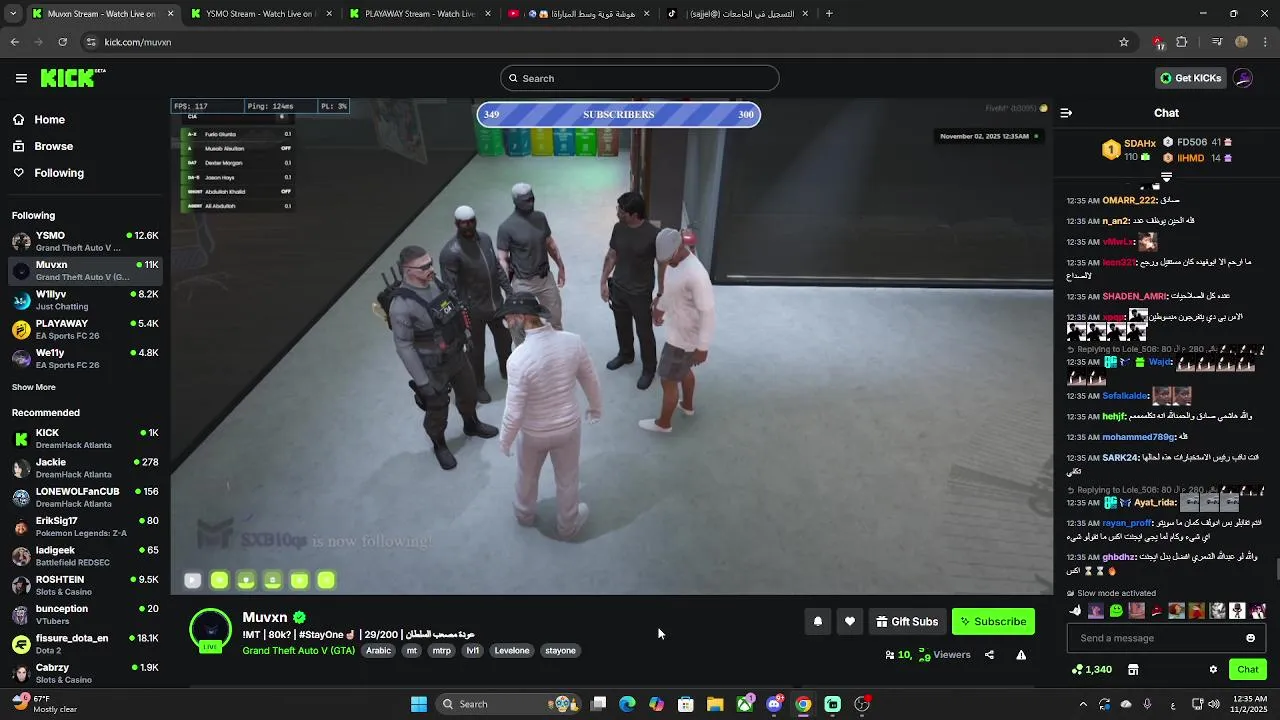Open We11y channel in Following list
Screen dimensions: 1280x720
point(85,358)
